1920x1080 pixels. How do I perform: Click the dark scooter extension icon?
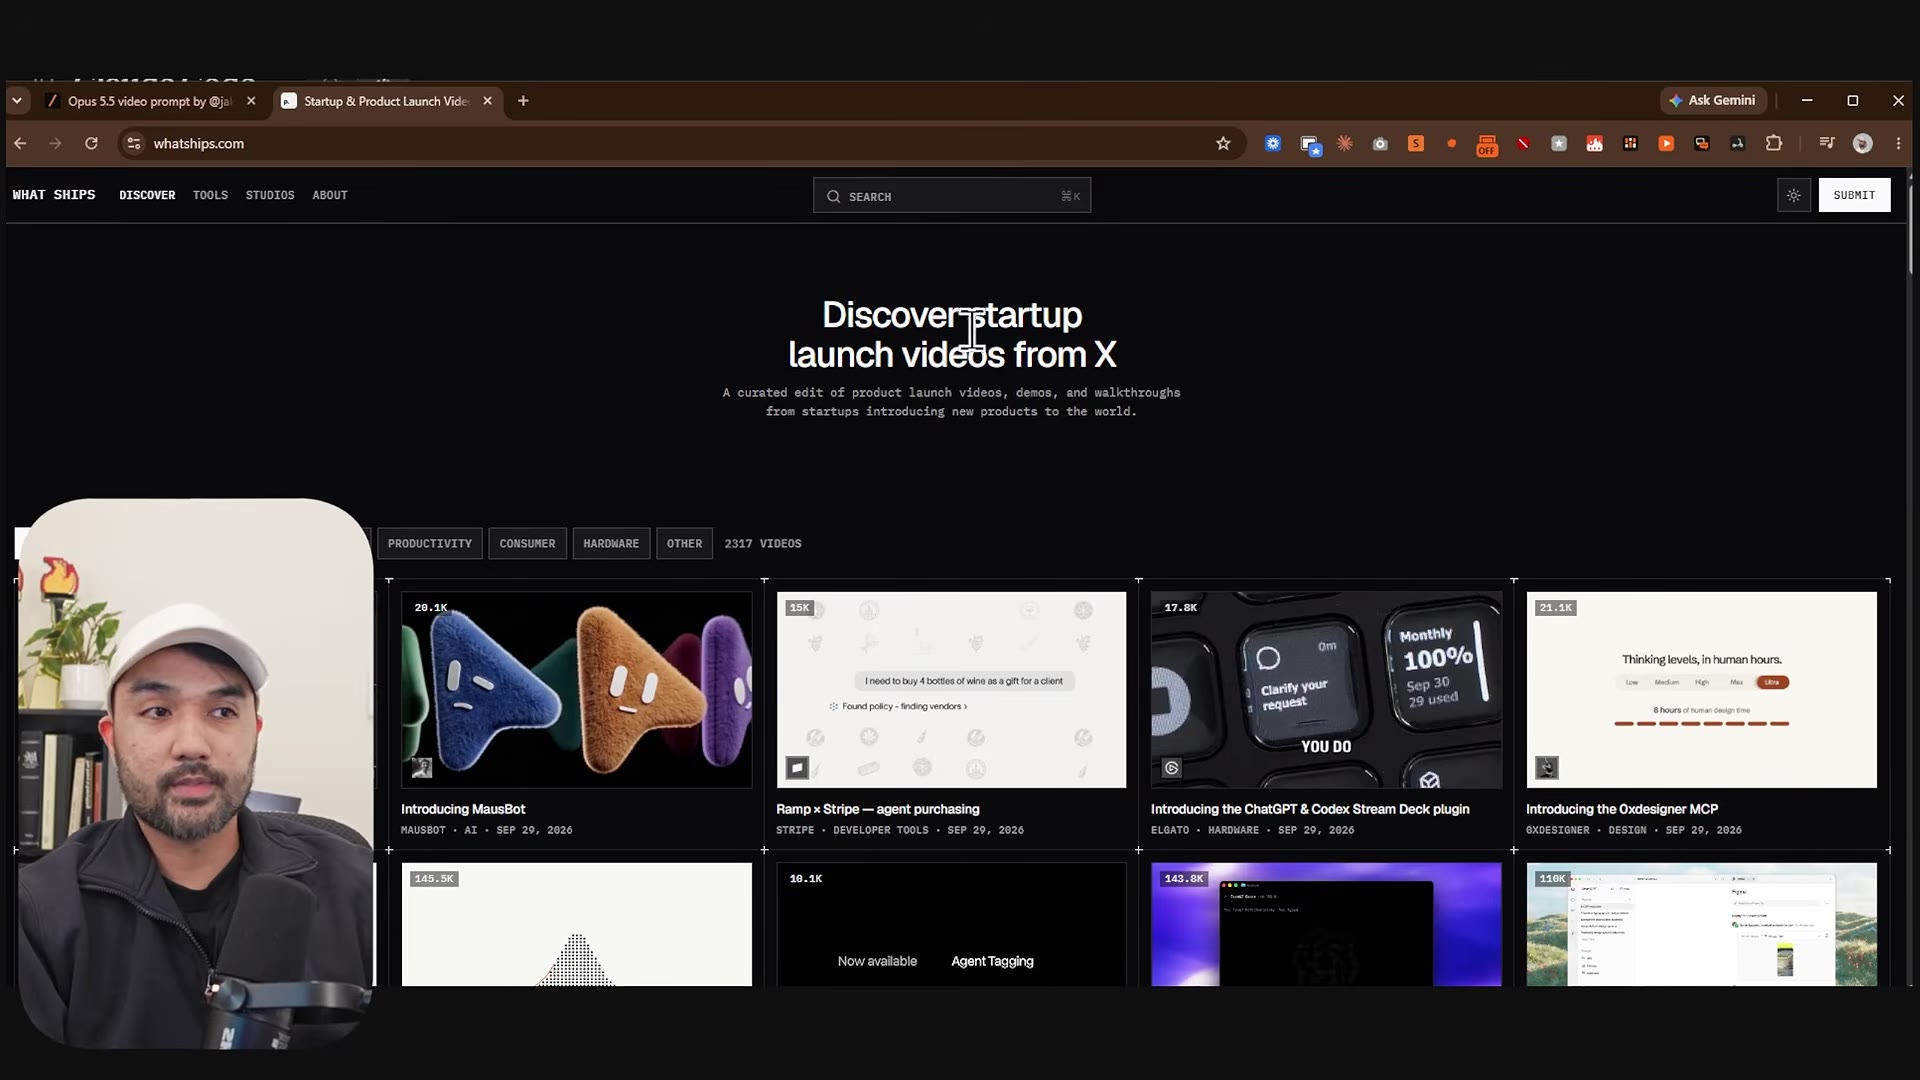pos(1738,144)
